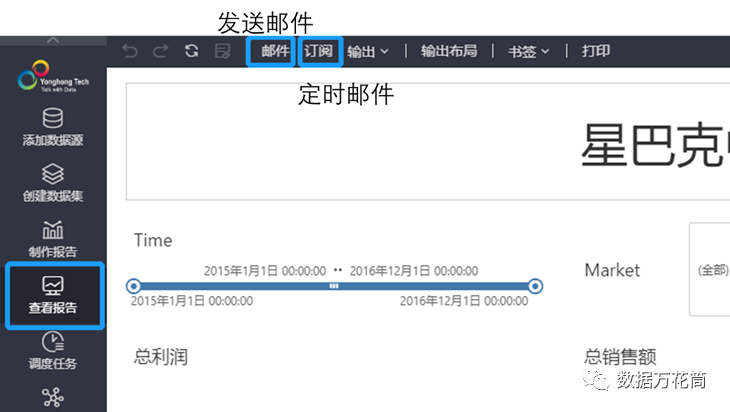Click the Time filter label
The image size is (730, 412).
click(x=153, y=240)
